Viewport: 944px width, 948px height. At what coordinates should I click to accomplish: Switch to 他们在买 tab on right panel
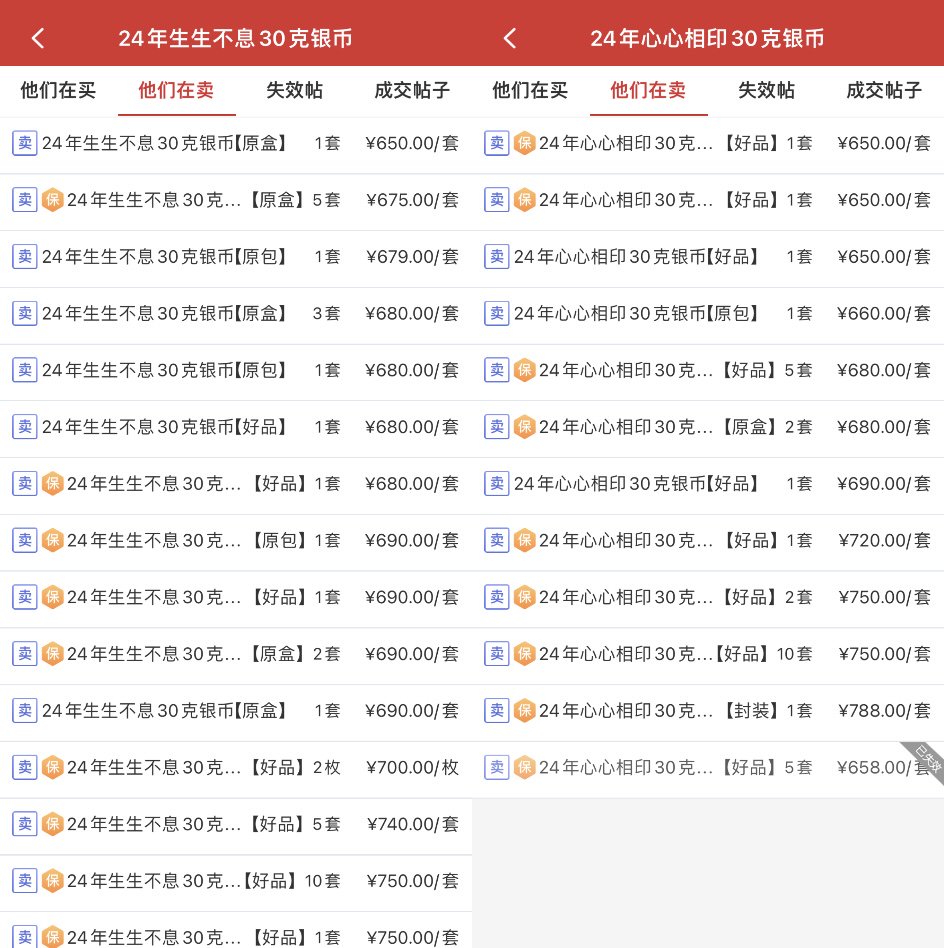[531, 90]
